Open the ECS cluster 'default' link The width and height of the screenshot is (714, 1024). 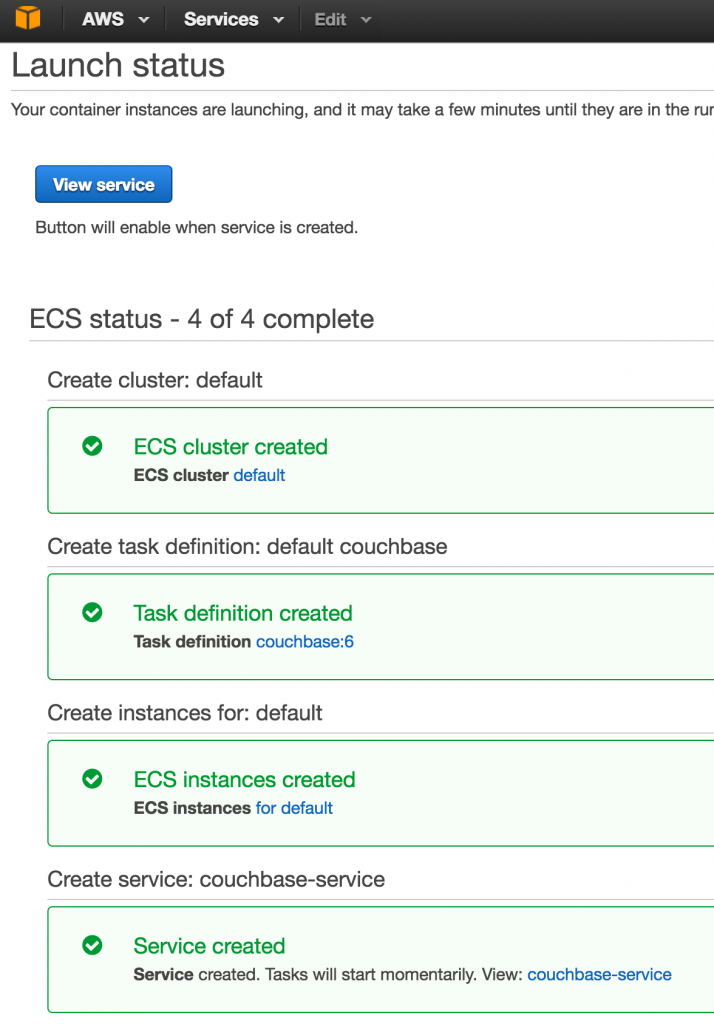tap(259, 475)
